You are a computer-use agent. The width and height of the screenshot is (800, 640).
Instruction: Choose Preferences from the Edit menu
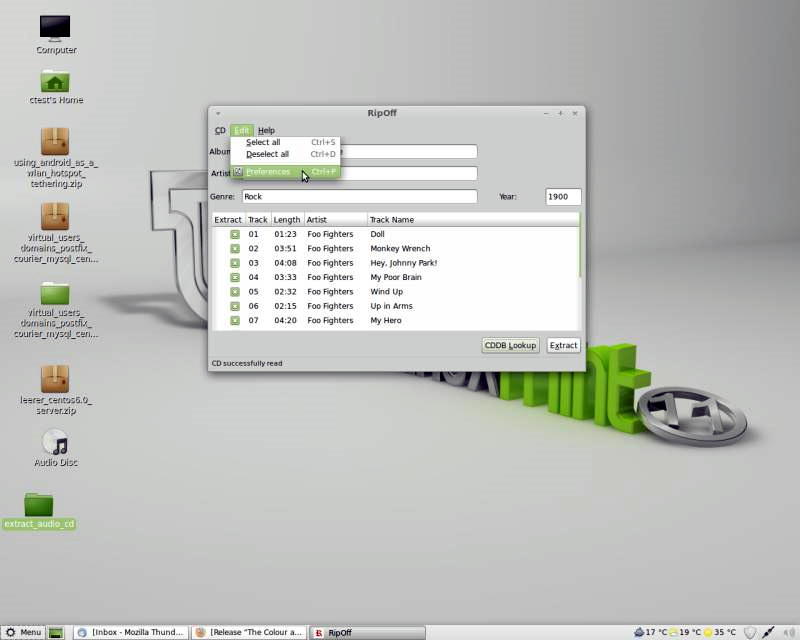(x=268, y=172)
